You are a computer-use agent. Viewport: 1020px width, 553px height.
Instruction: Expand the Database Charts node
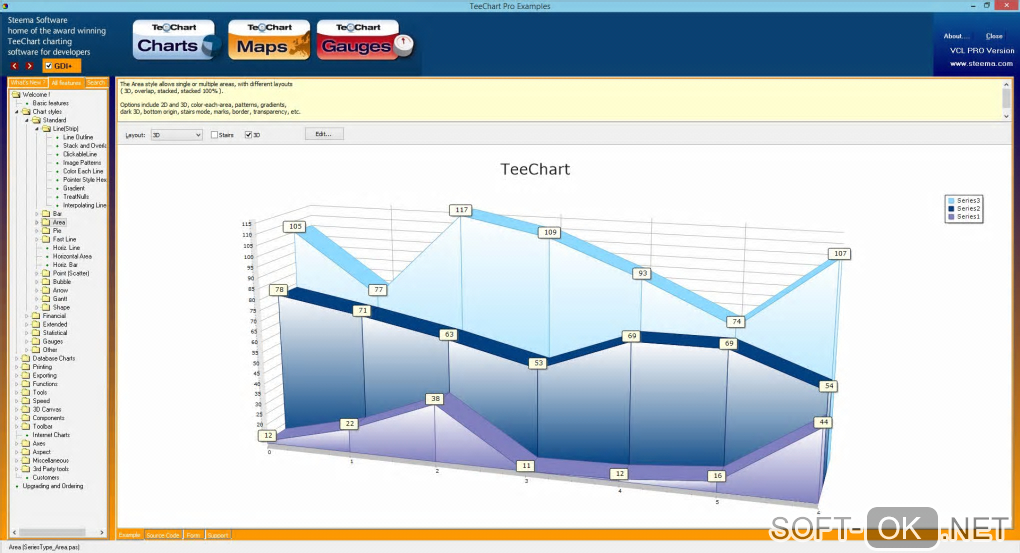click(x=17, y=358)
